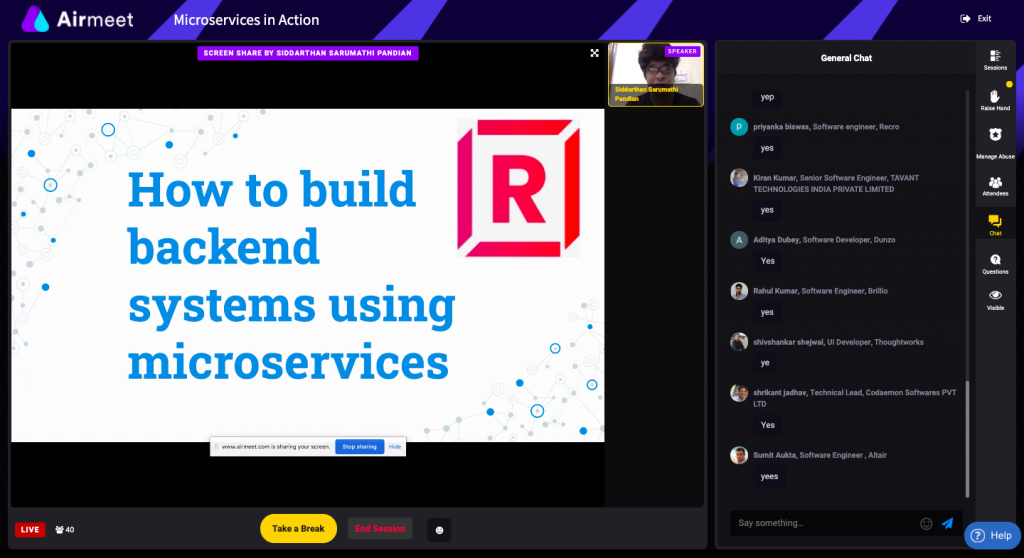Click the Exit button
This screenshot has height=558, width=1024.
tap(976, 19)
